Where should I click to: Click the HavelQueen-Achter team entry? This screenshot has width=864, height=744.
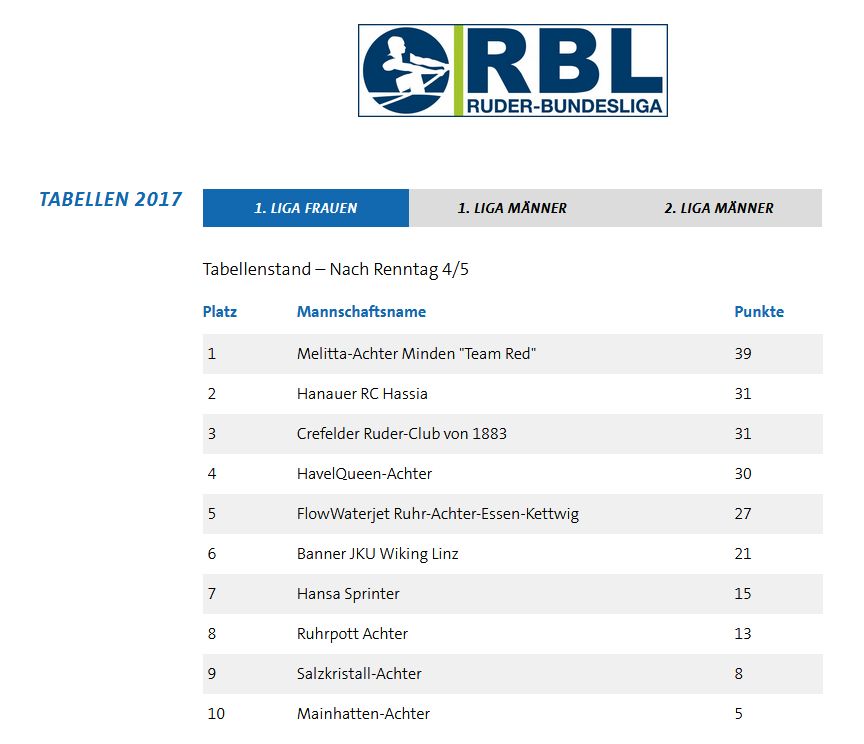pyautogui.click(x=364, y=474)
